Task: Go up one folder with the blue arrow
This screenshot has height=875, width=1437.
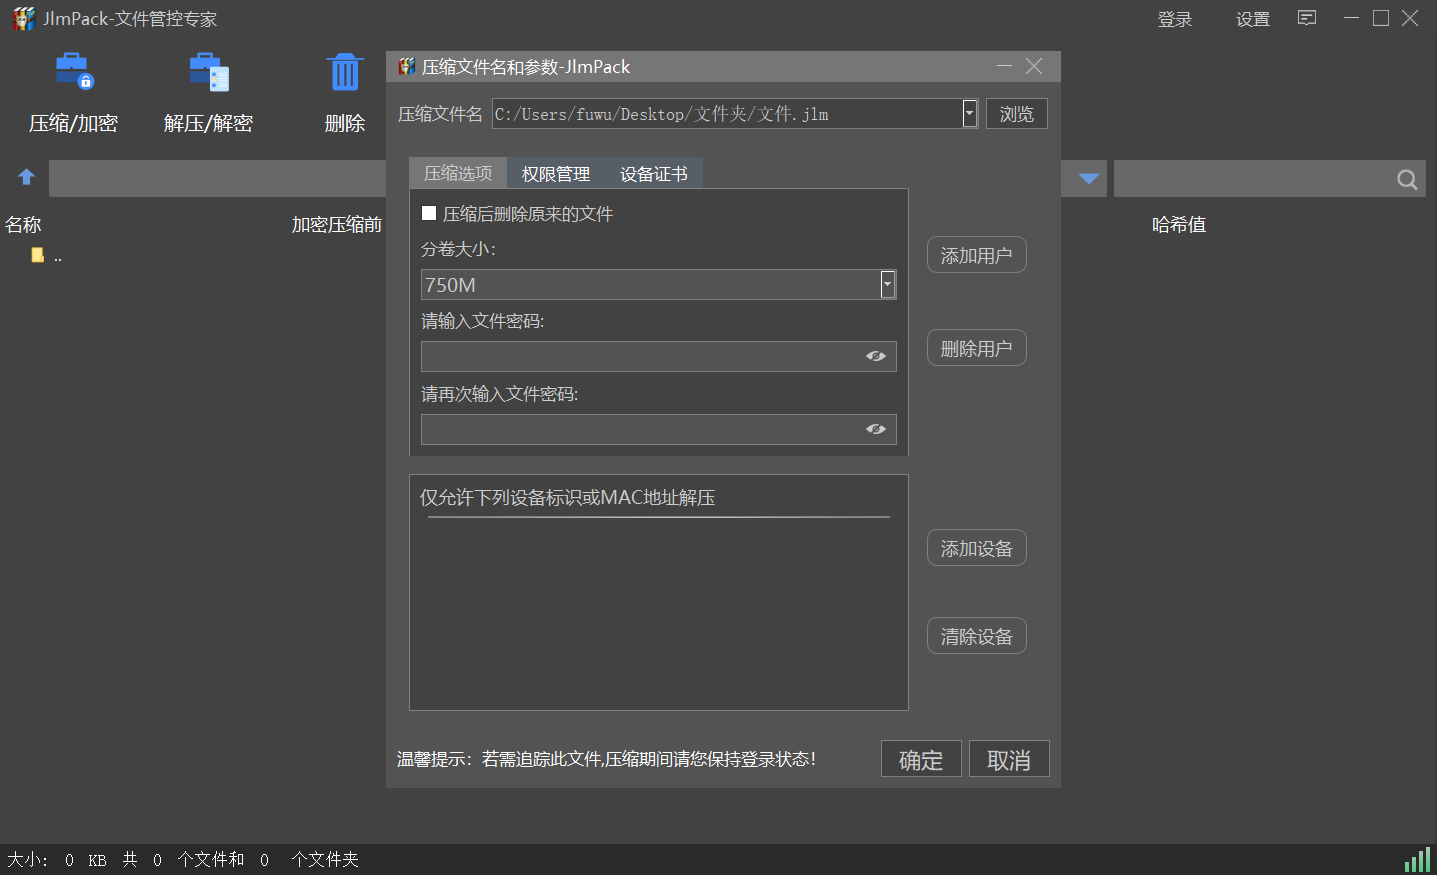Action: (x=27, y=177)
